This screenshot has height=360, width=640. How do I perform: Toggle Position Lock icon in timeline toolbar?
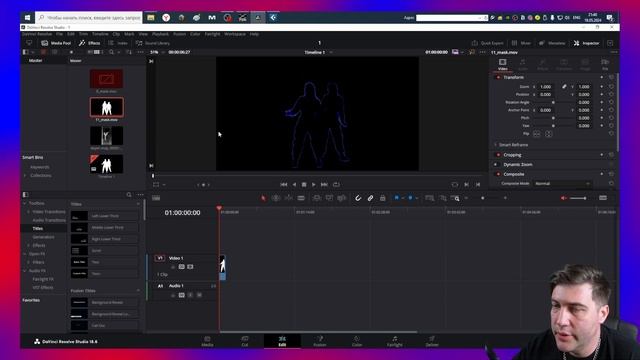tap(382, 198)
